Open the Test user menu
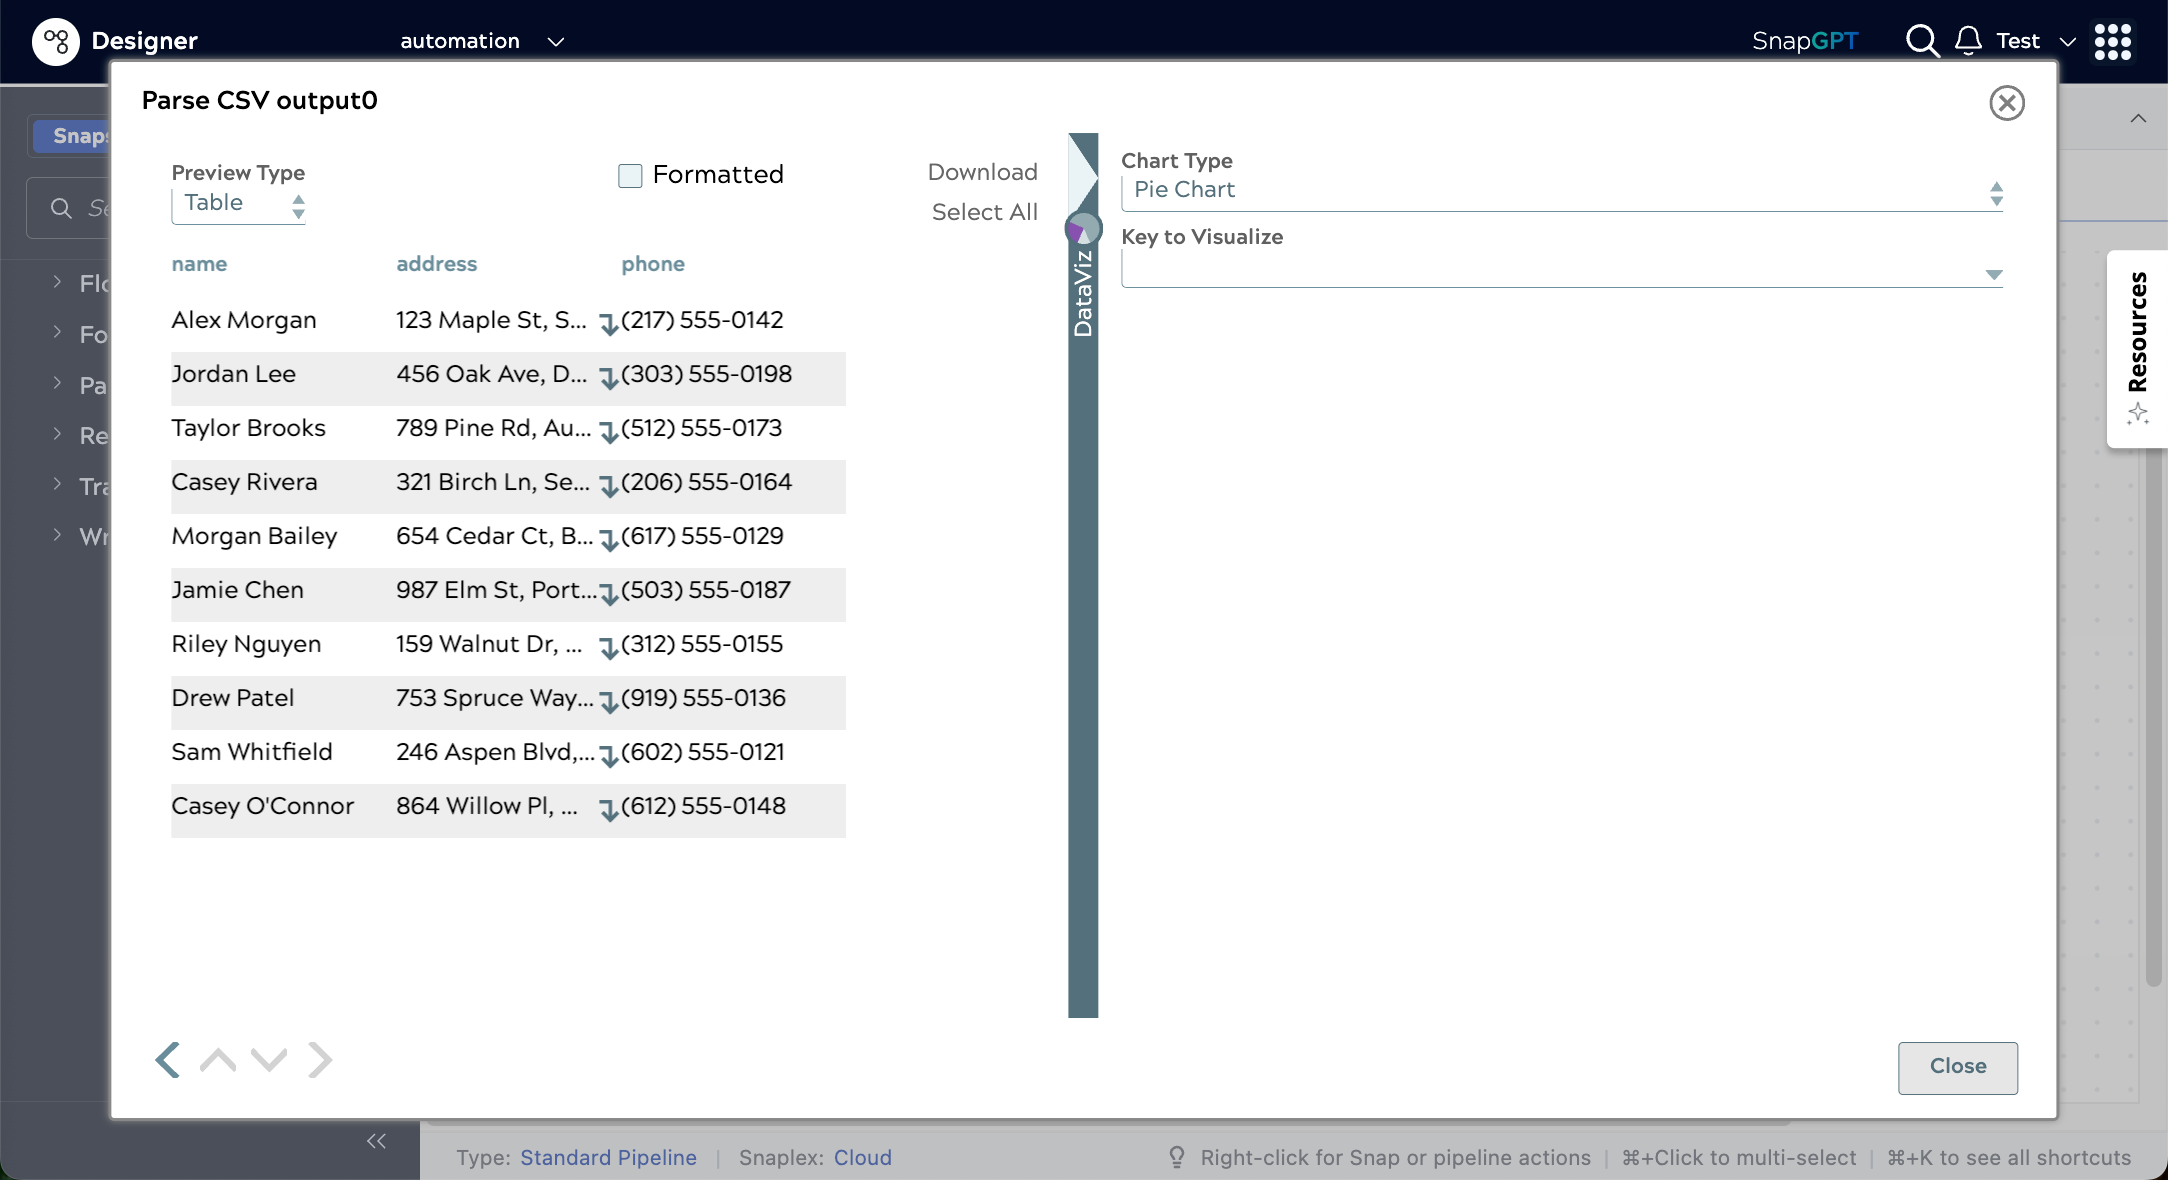 pos(2036,41)
